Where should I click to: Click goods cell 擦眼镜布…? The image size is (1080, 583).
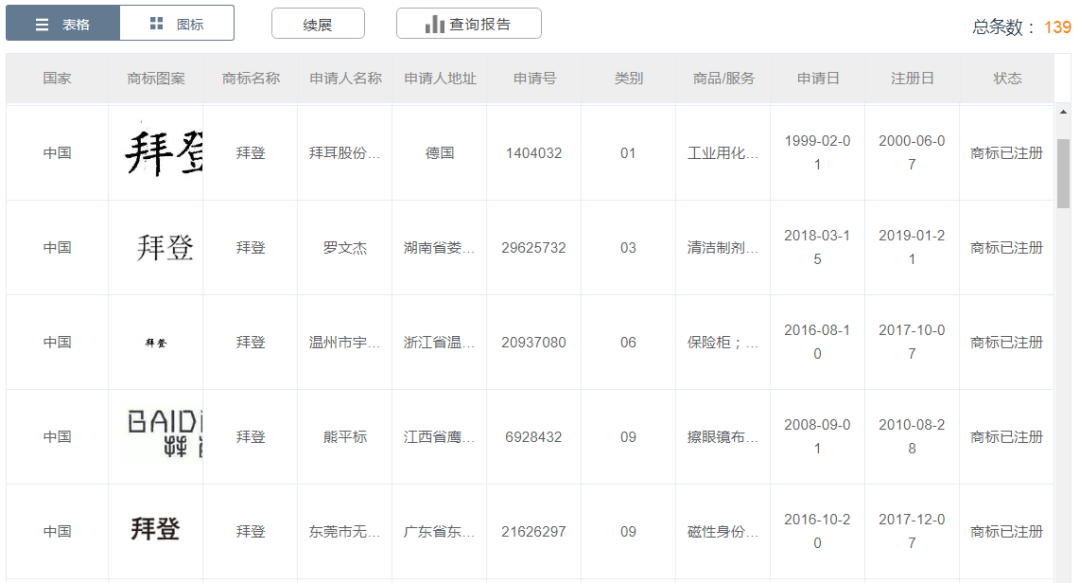pyautogui.click(x=723, y=437)
